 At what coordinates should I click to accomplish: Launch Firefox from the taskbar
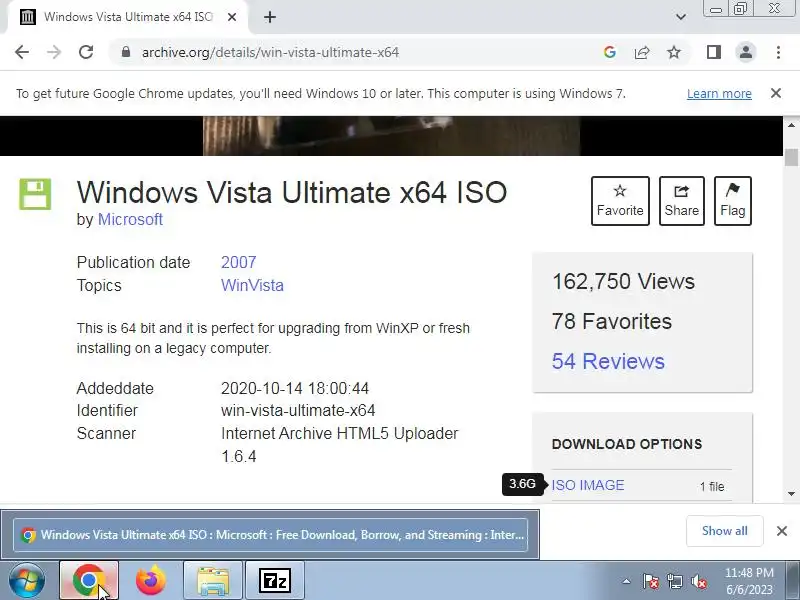[x=151, y=581]
